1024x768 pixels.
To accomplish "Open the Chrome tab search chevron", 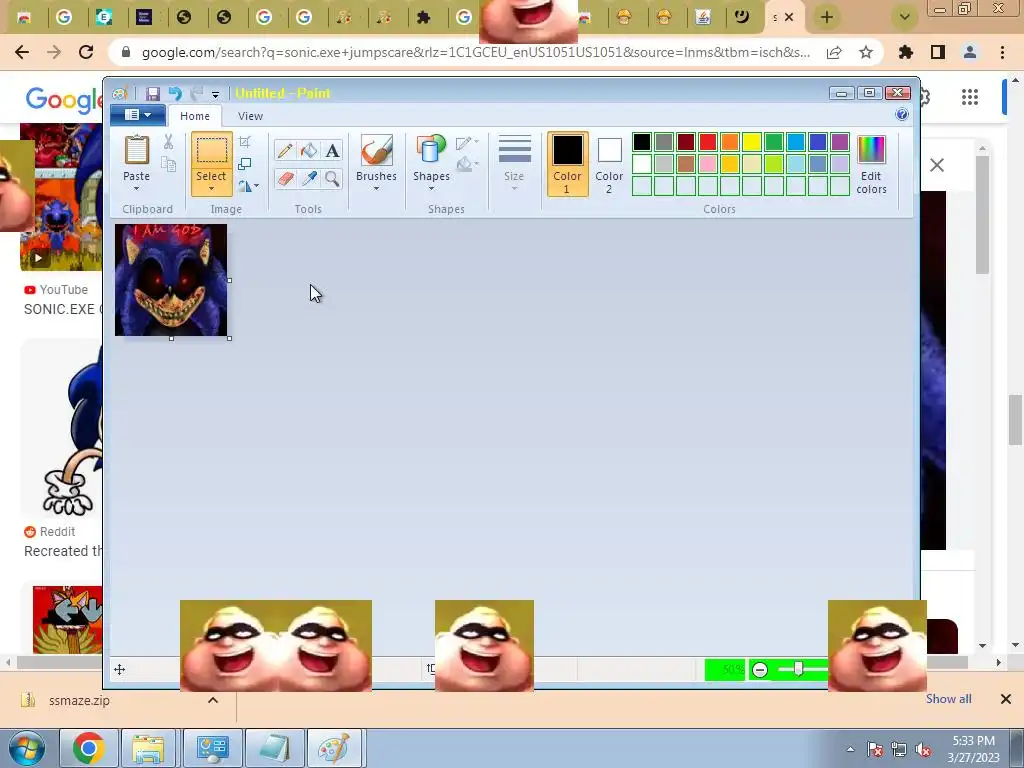I will click(x=904, y=18).
